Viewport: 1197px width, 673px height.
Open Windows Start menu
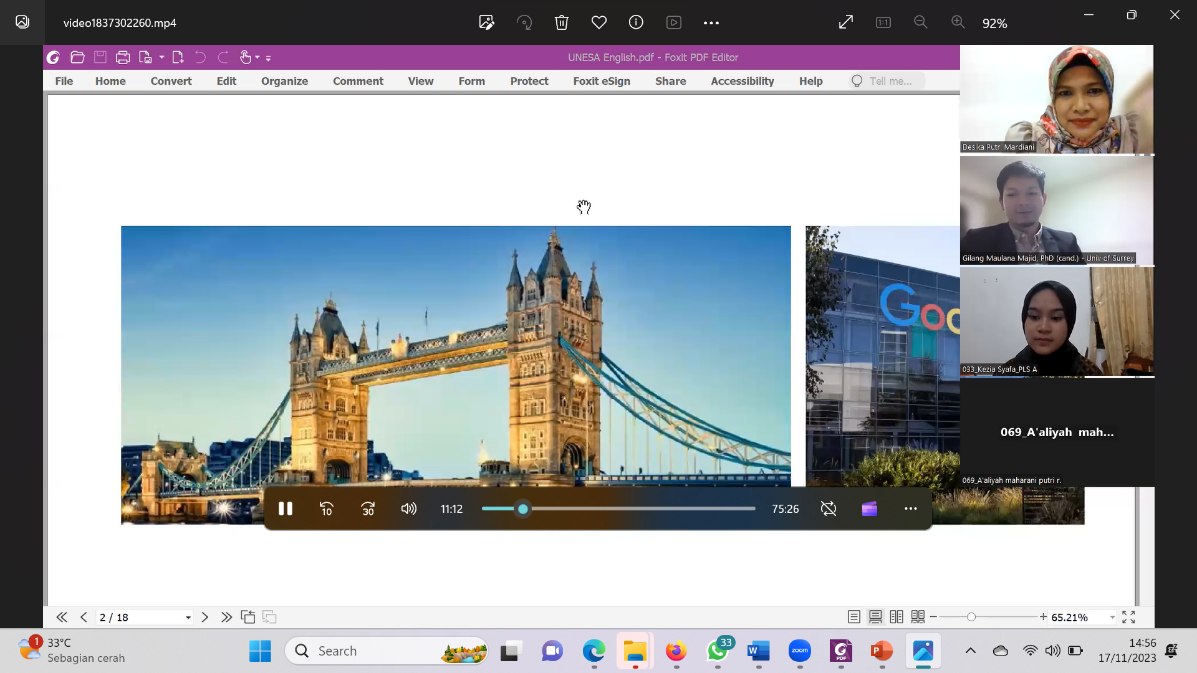tap(260, 651)
